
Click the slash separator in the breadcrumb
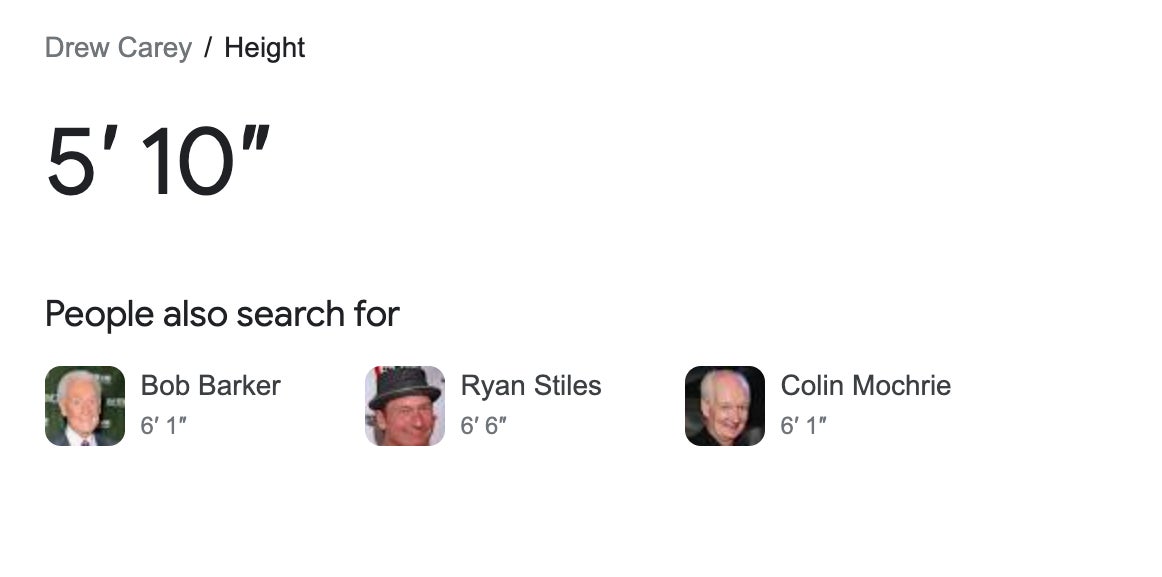(208, 48)
